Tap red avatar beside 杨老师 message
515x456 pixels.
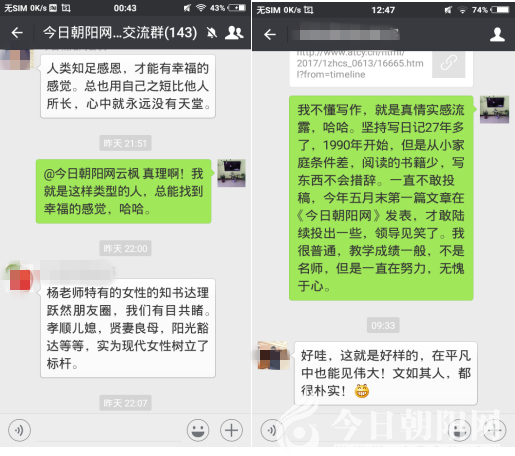[19, 279]
